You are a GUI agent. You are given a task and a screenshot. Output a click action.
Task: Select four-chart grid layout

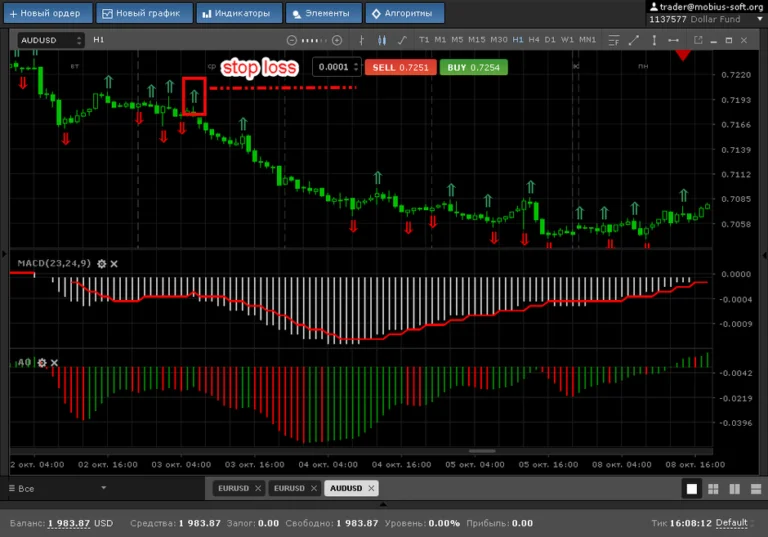click(713, 489)
